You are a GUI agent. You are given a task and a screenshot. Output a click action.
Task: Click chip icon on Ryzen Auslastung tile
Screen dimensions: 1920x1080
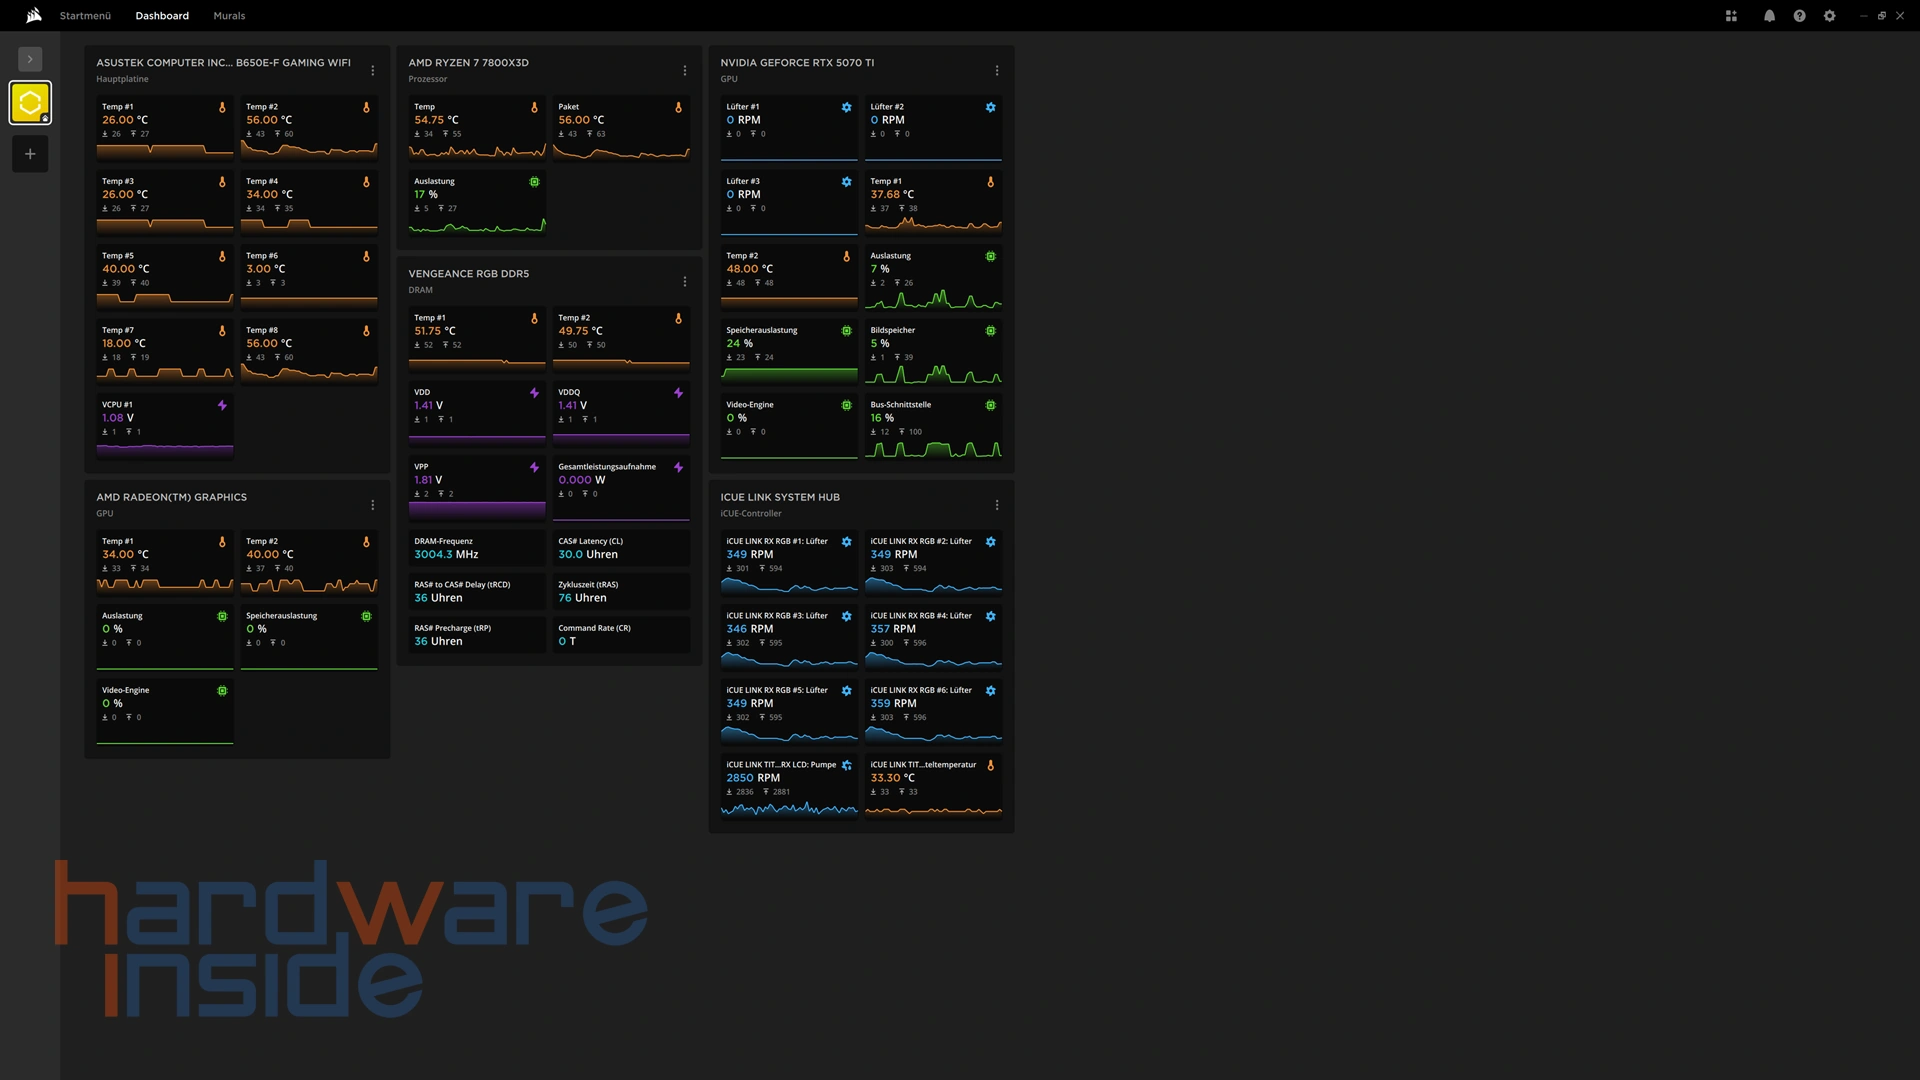(534, 182)
